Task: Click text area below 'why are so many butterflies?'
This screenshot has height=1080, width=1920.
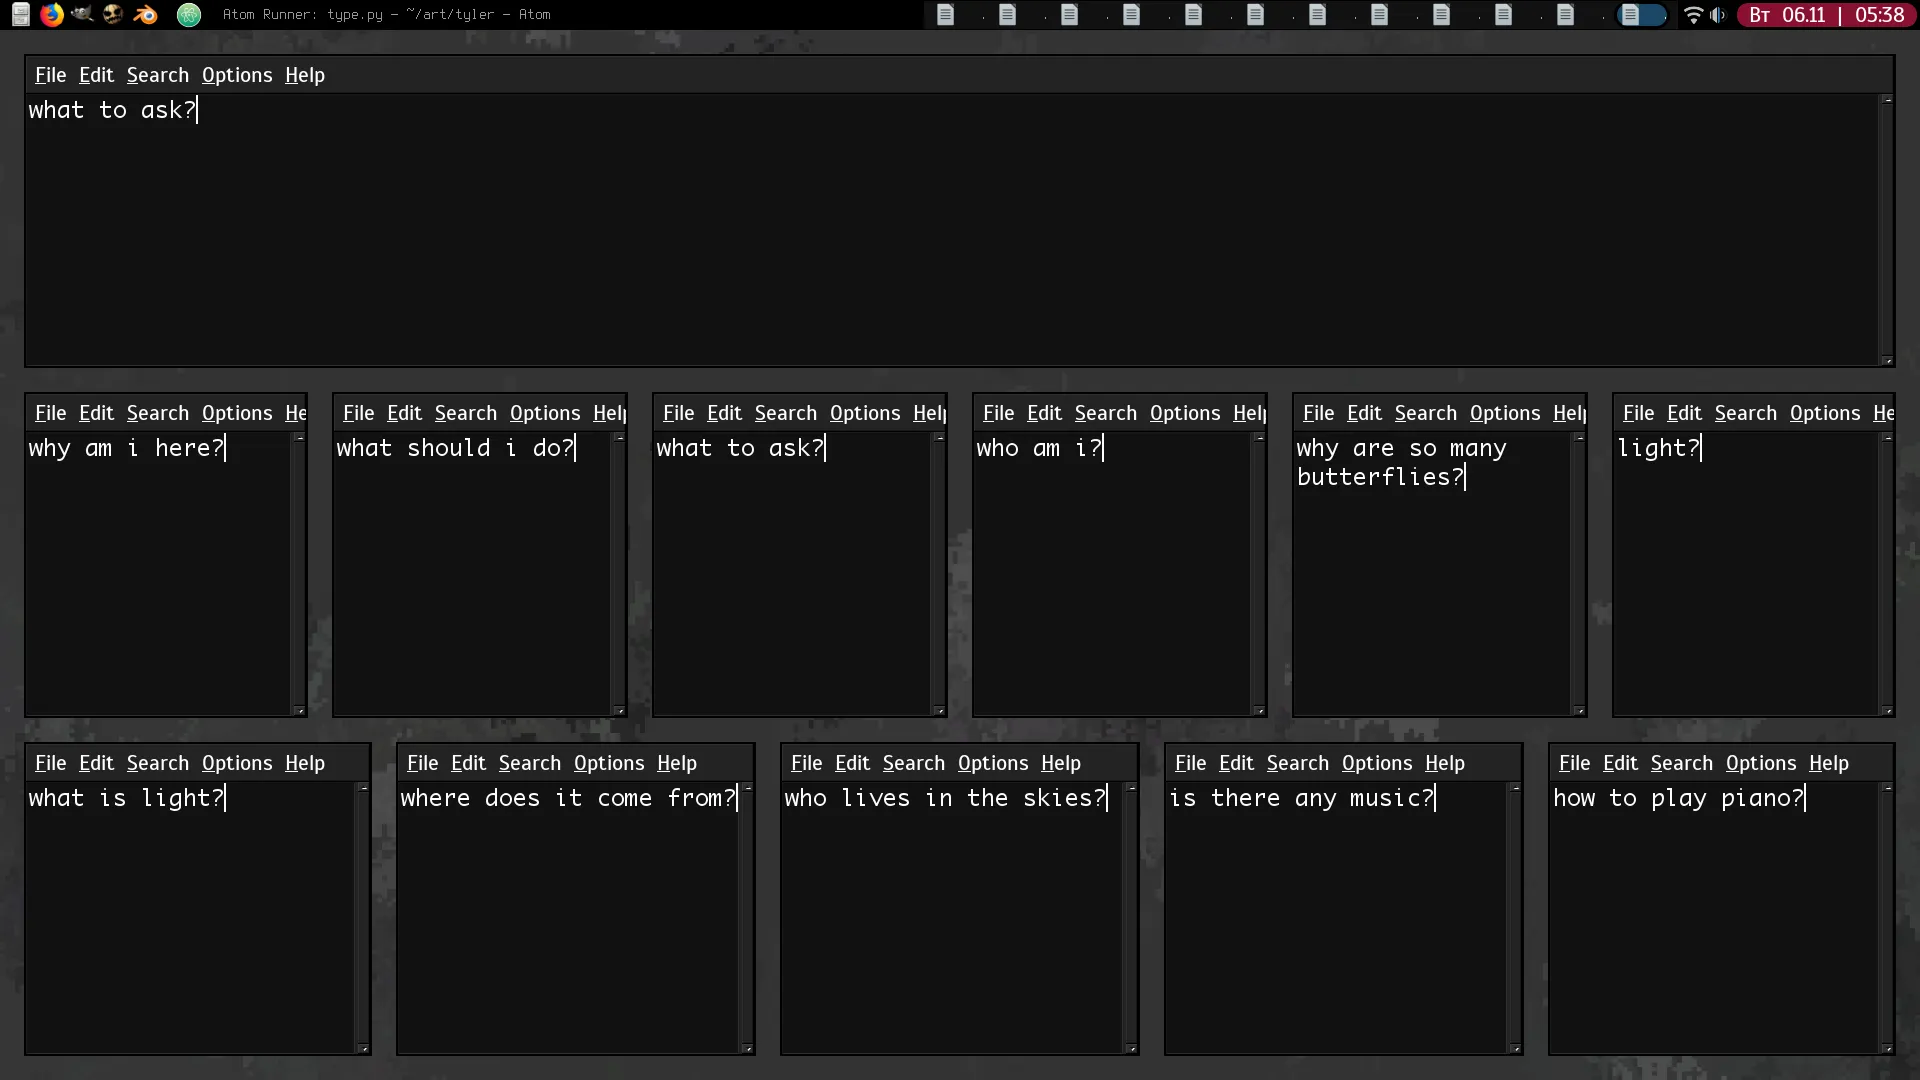Action: click(1430, 600)
